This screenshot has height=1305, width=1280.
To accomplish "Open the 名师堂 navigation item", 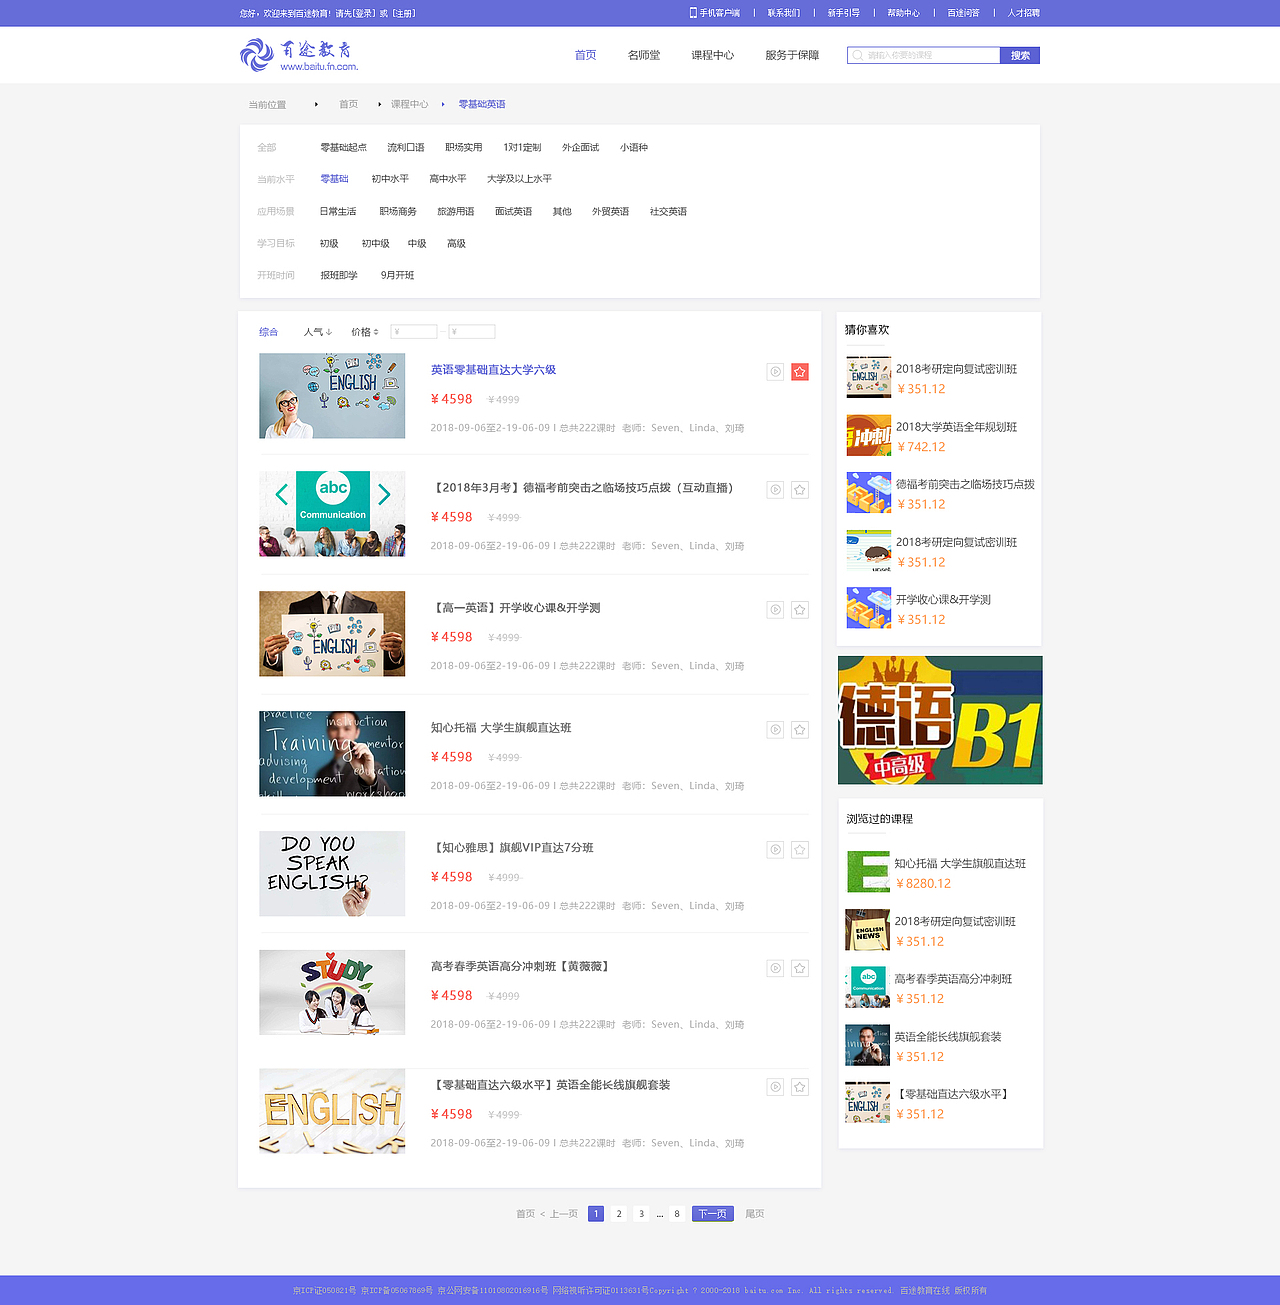I will [644, 55].
